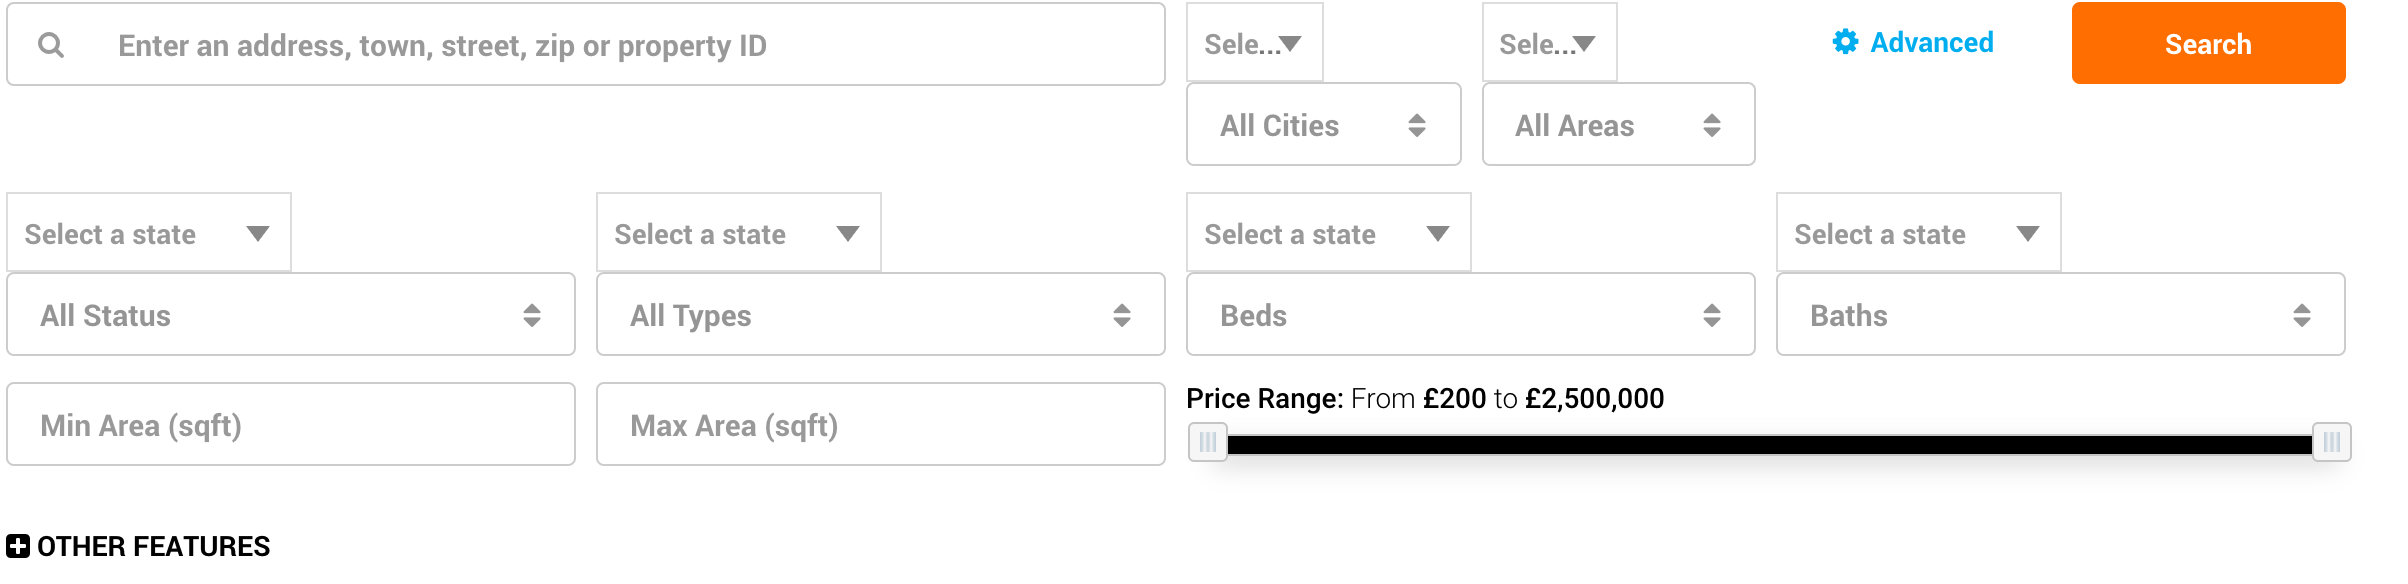This screenshot has height=584, width=2408.
Task: Click the Advanced gear icon
Action: tap(1845, 42)
